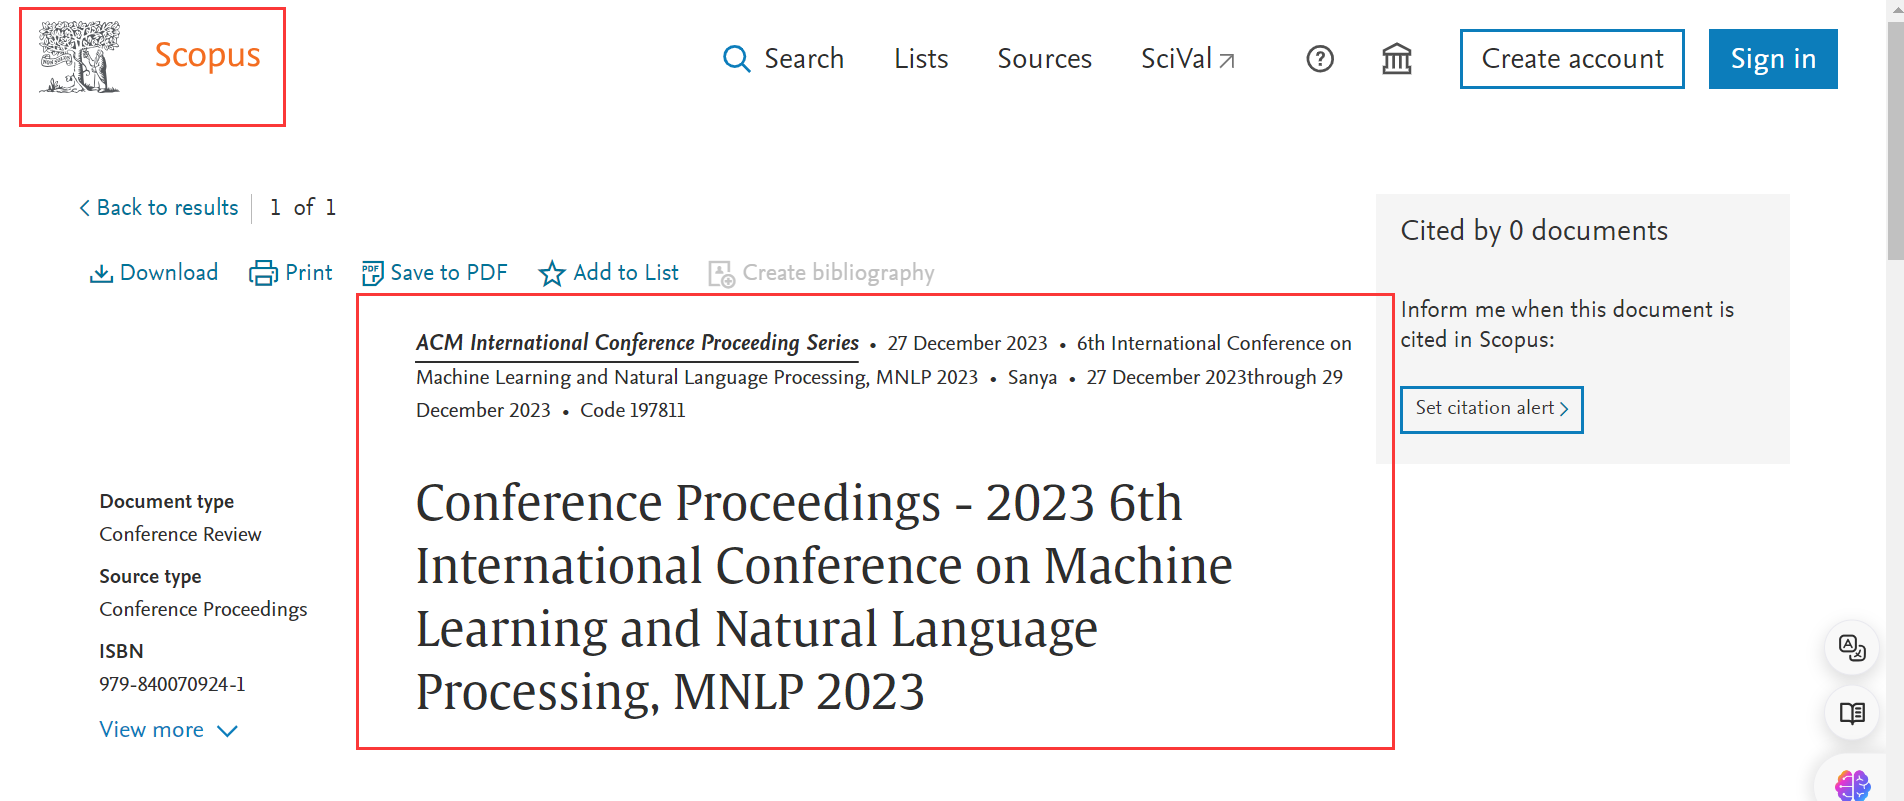Open the Lists menu item

921,59
